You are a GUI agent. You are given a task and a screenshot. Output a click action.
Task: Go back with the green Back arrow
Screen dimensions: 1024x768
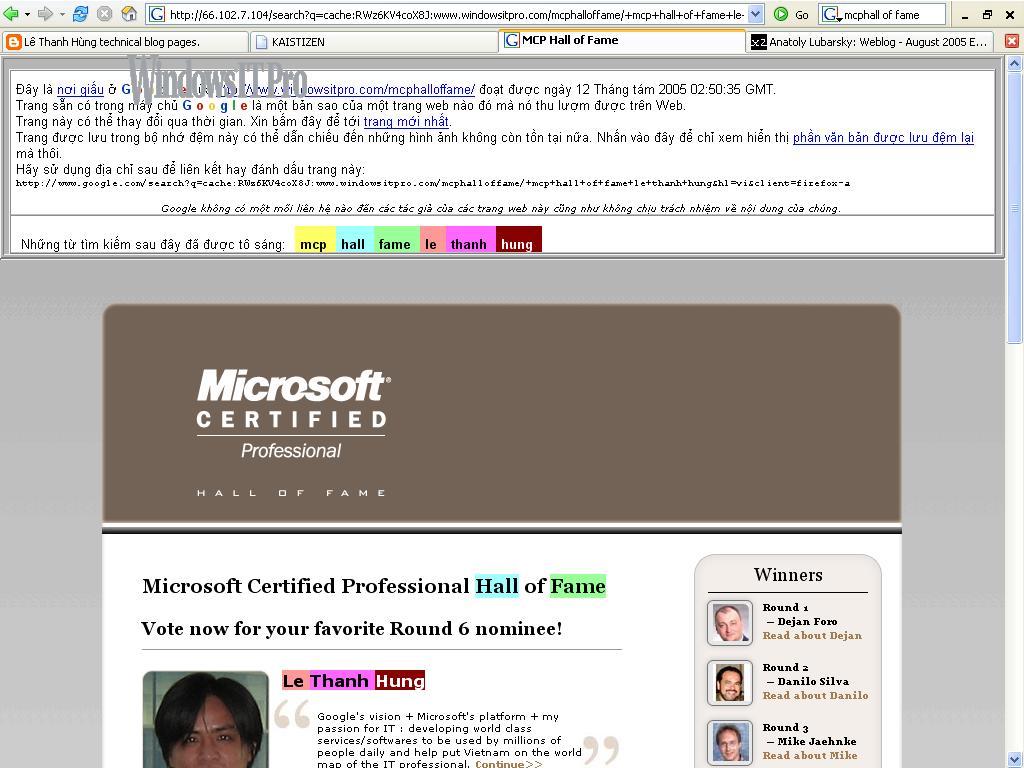click(x=11, y=14)
